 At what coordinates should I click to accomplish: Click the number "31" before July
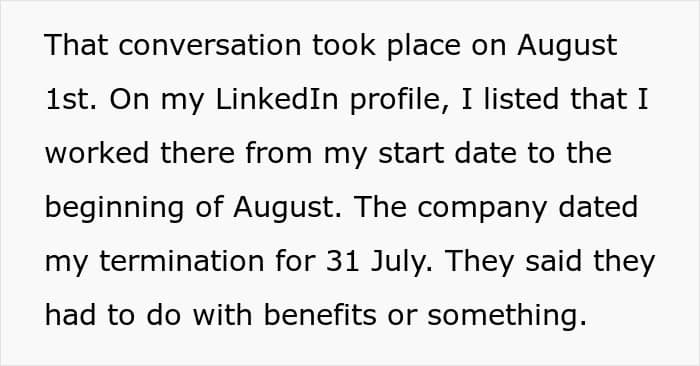pyautogui.click(x=342, y=262)
